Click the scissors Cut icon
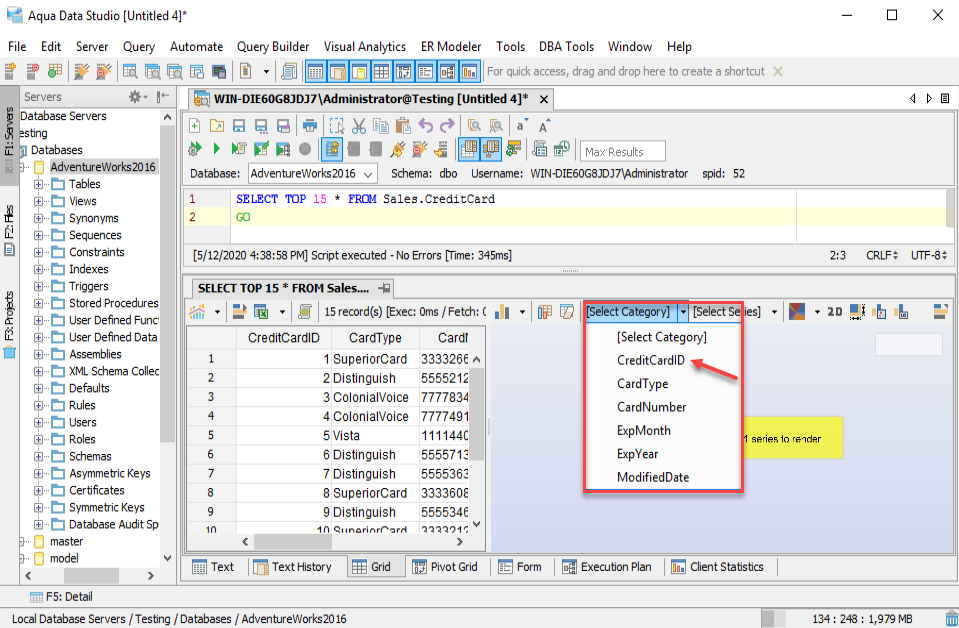 358,126
